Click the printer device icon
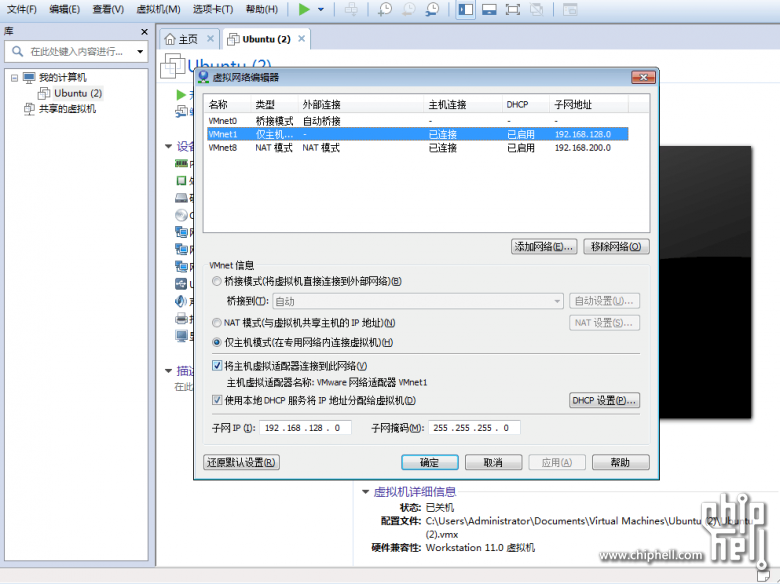The width and height of the screenshot is (780, 584). [x=181, y=318]
